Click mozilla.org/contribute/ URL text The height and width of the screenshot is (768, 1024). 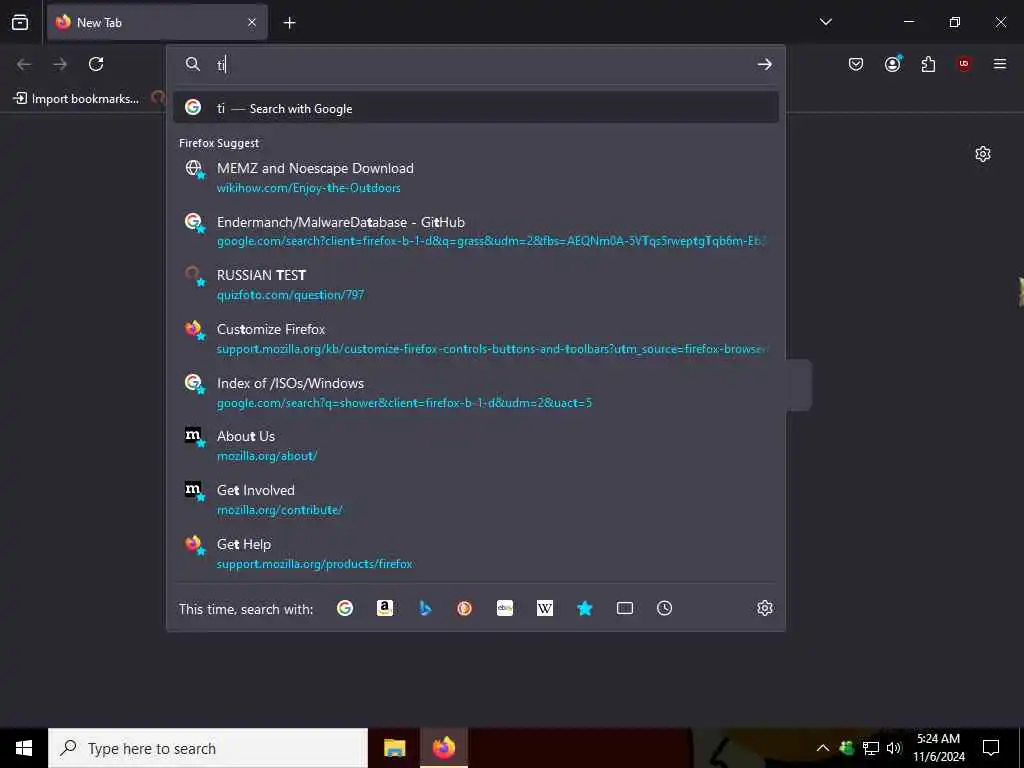click(280, 510)
